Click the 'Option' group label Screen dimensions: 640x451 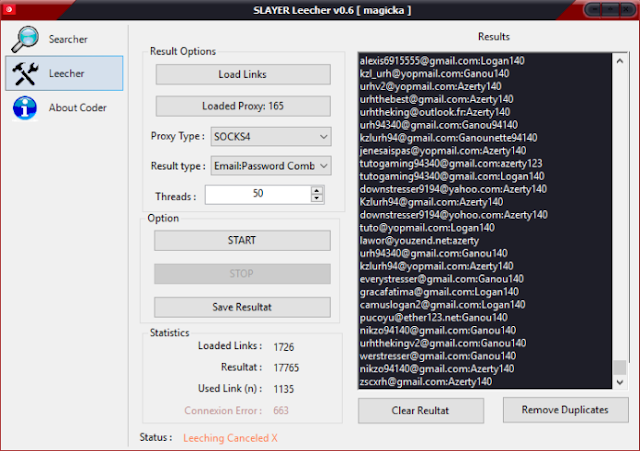tap(163, 218)
